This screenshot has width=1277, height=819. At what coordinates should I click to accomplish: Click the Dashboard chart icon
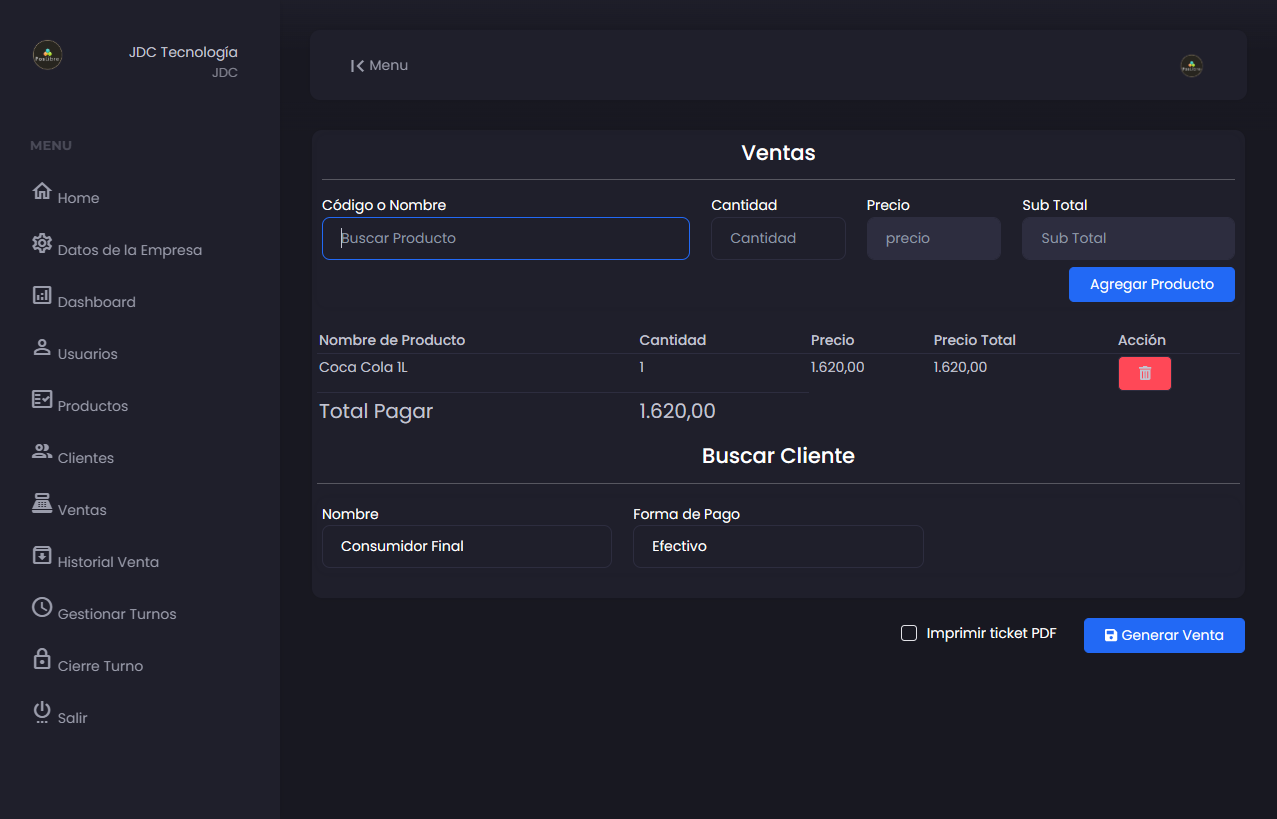[x=42, y=295]
